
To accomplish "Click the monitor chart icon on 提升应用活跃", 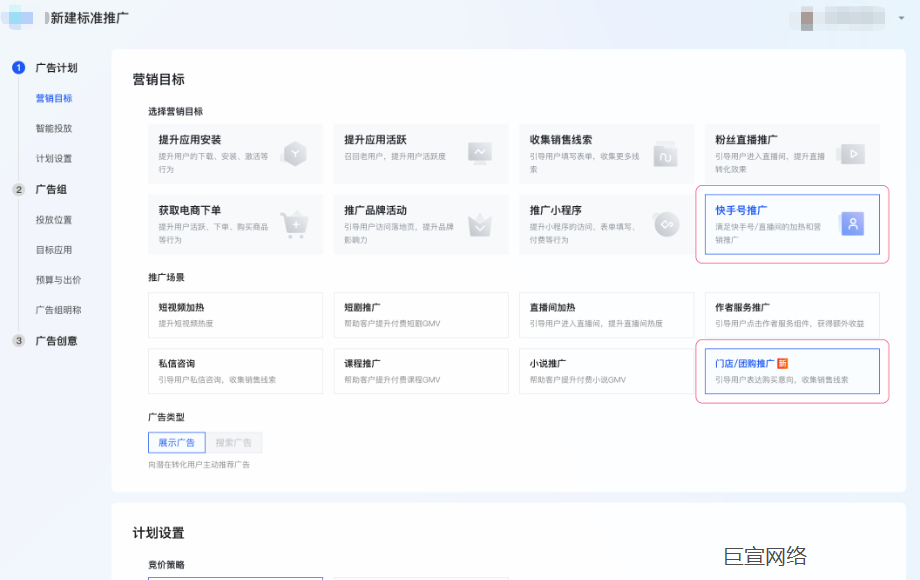I will point(480,154).
